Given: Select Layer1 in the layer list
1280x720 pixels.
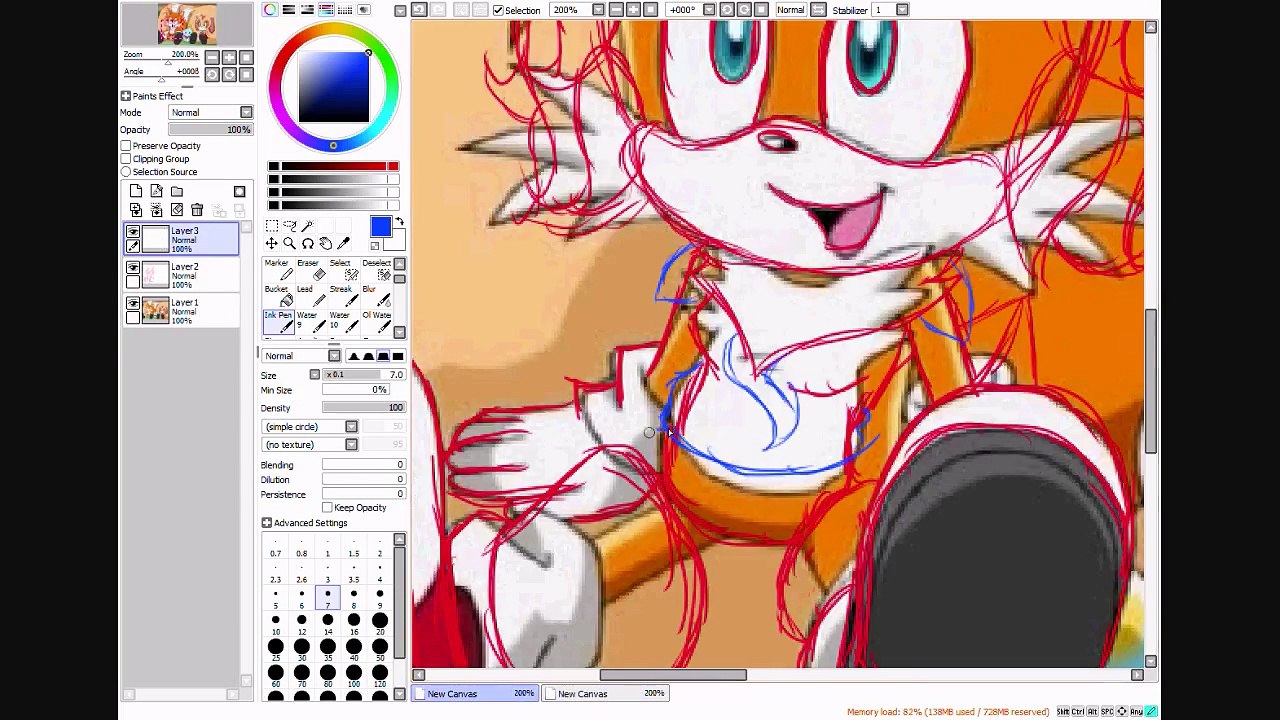Looking at the screenshot, I should pos(181,312).
